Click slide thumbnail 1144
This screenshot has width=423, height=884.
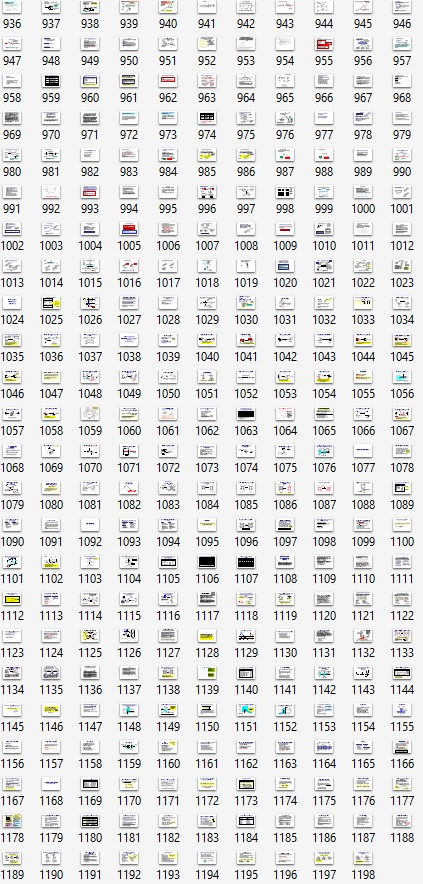click(x=402, y=673)
